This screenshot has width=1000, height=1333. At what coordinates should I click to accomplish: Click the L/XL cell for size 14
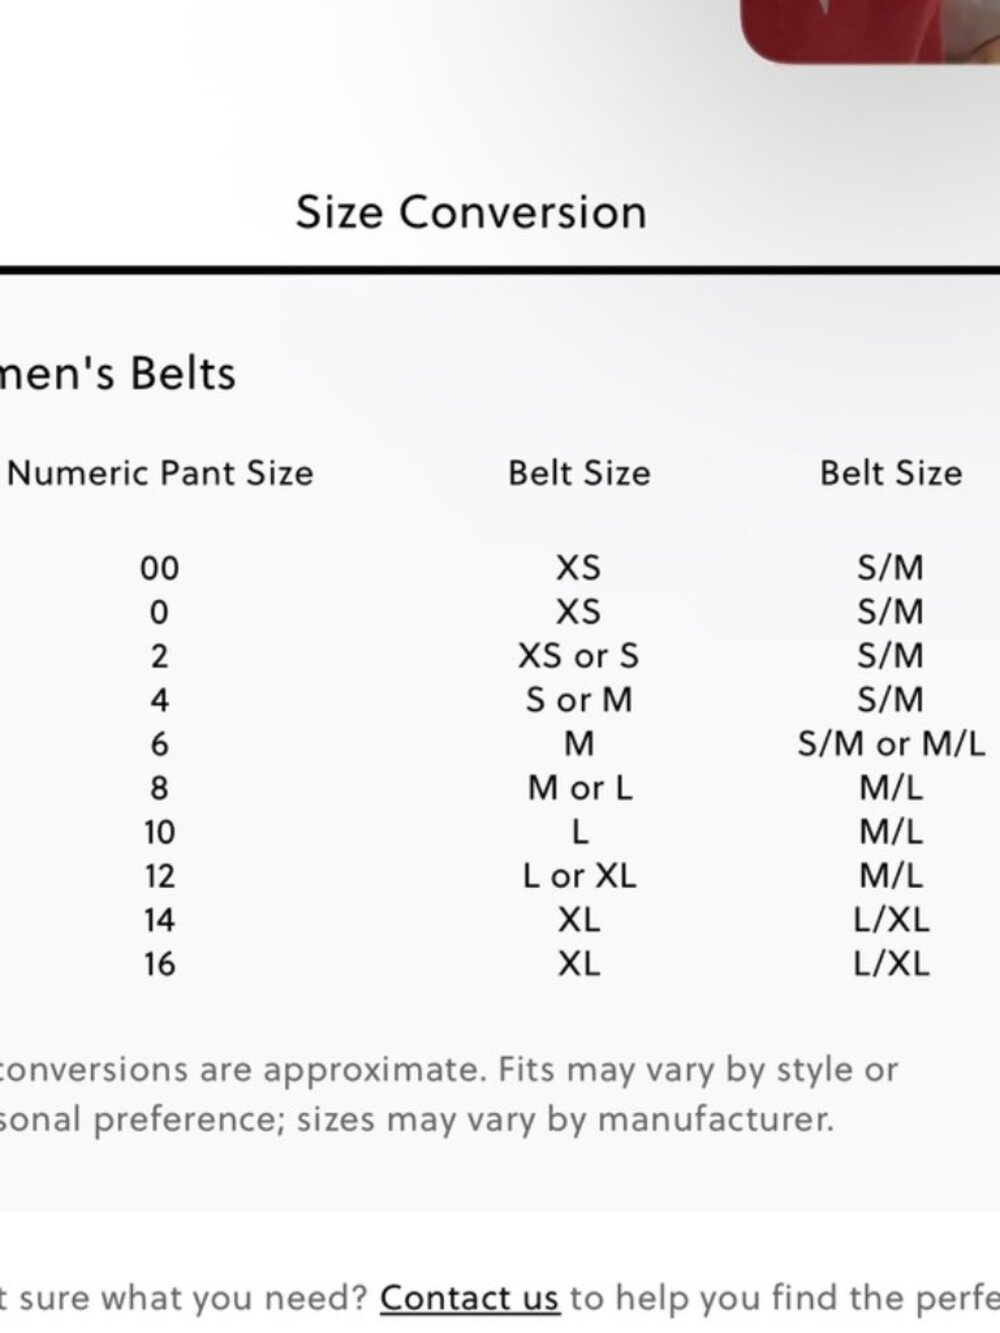coord(891,920)
